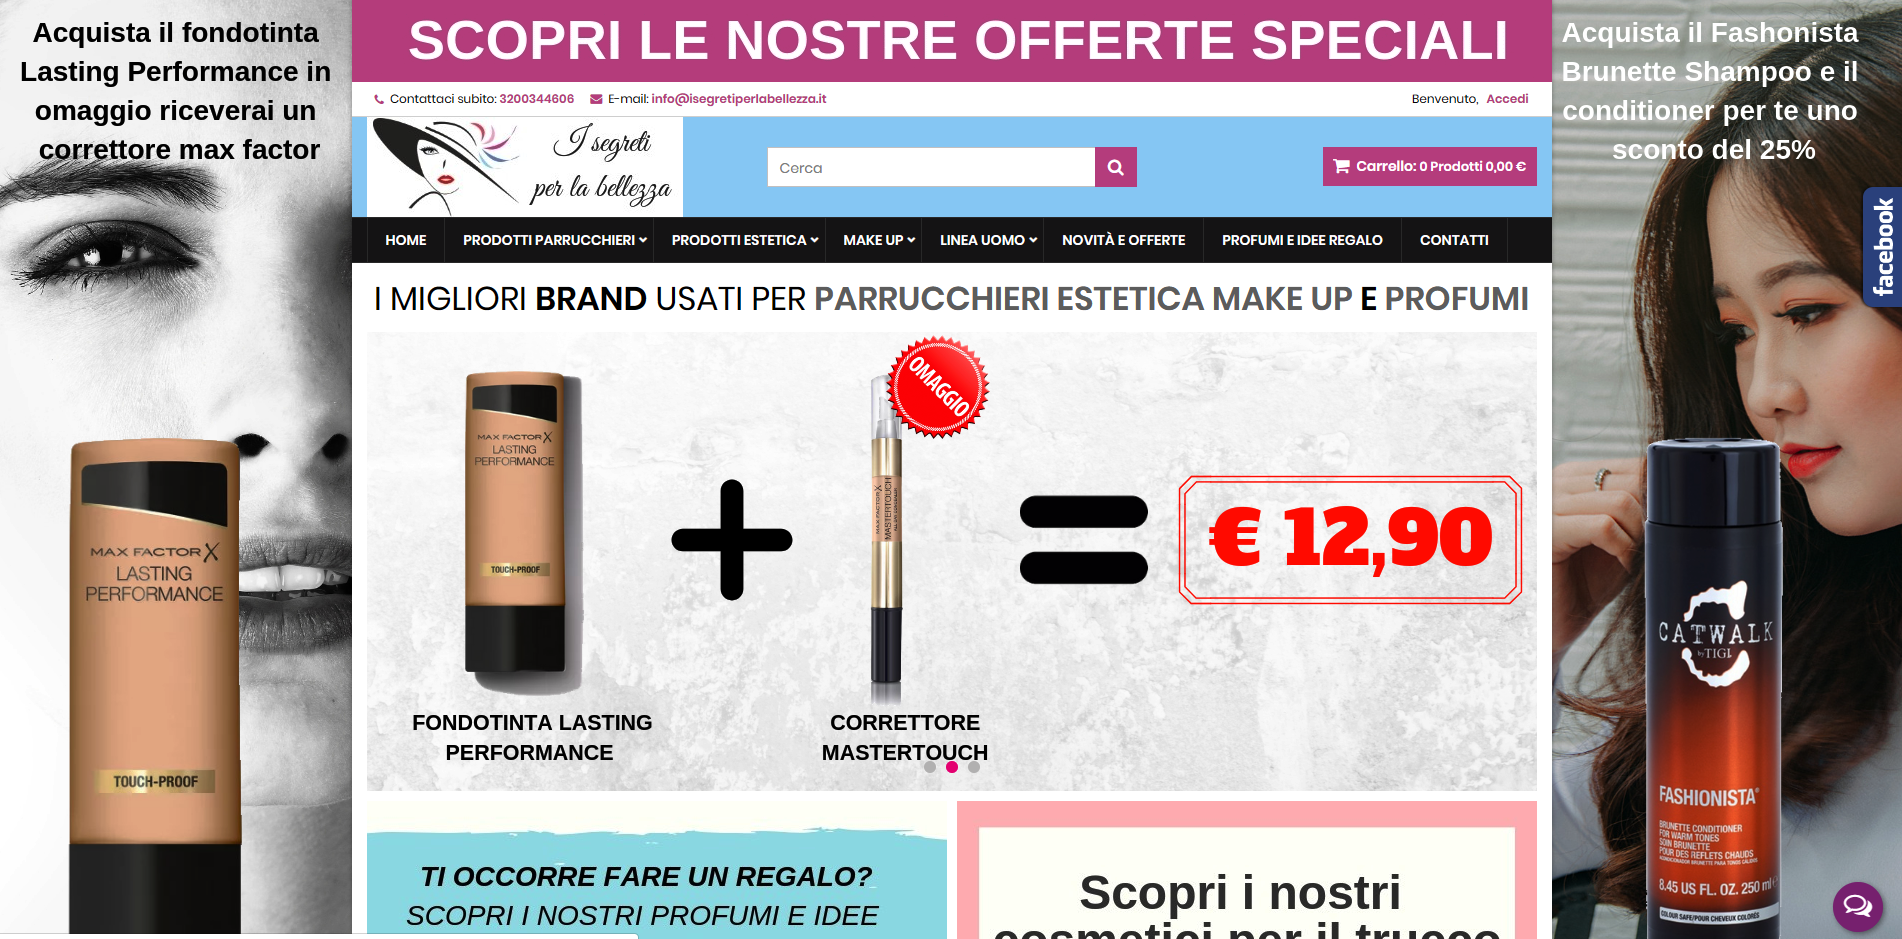The width and height of the screenshot is (1902, 939).
Task: Select the third carousel slide dot
Action: coord(974,767)
